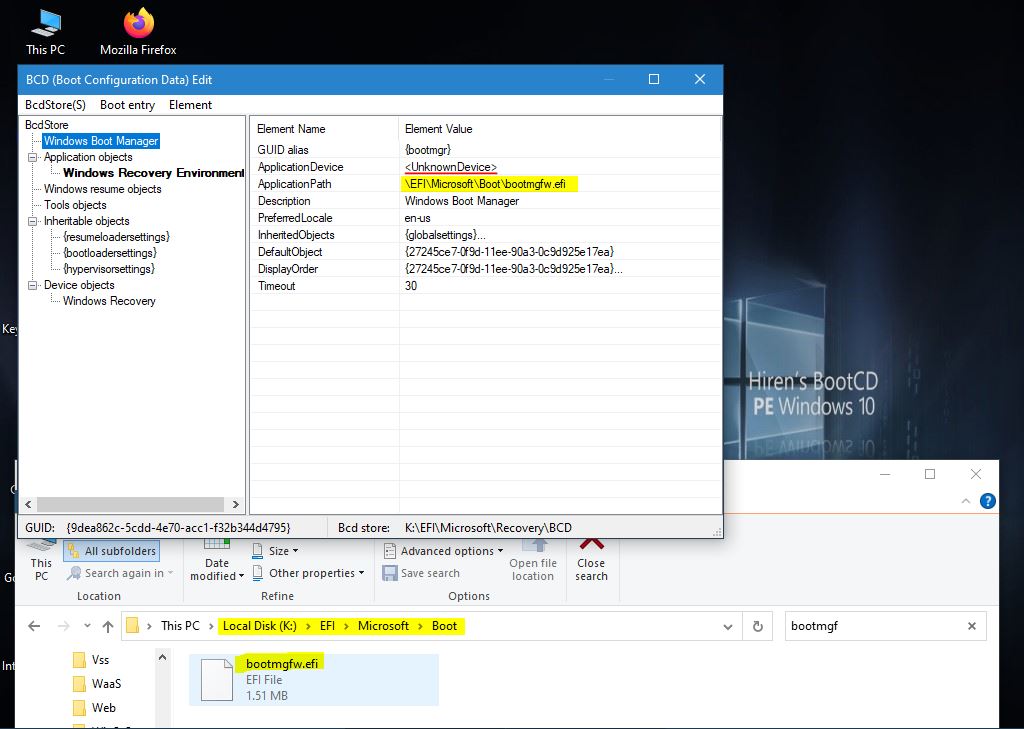
Task: Select {bootloadersettings} in the tree
Action: (x=109, y=253)
